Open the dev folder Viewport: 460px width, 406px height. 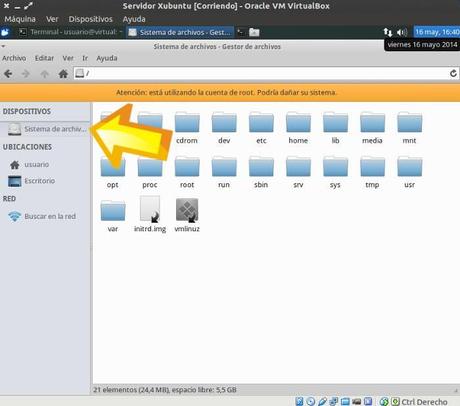[224, 128]
